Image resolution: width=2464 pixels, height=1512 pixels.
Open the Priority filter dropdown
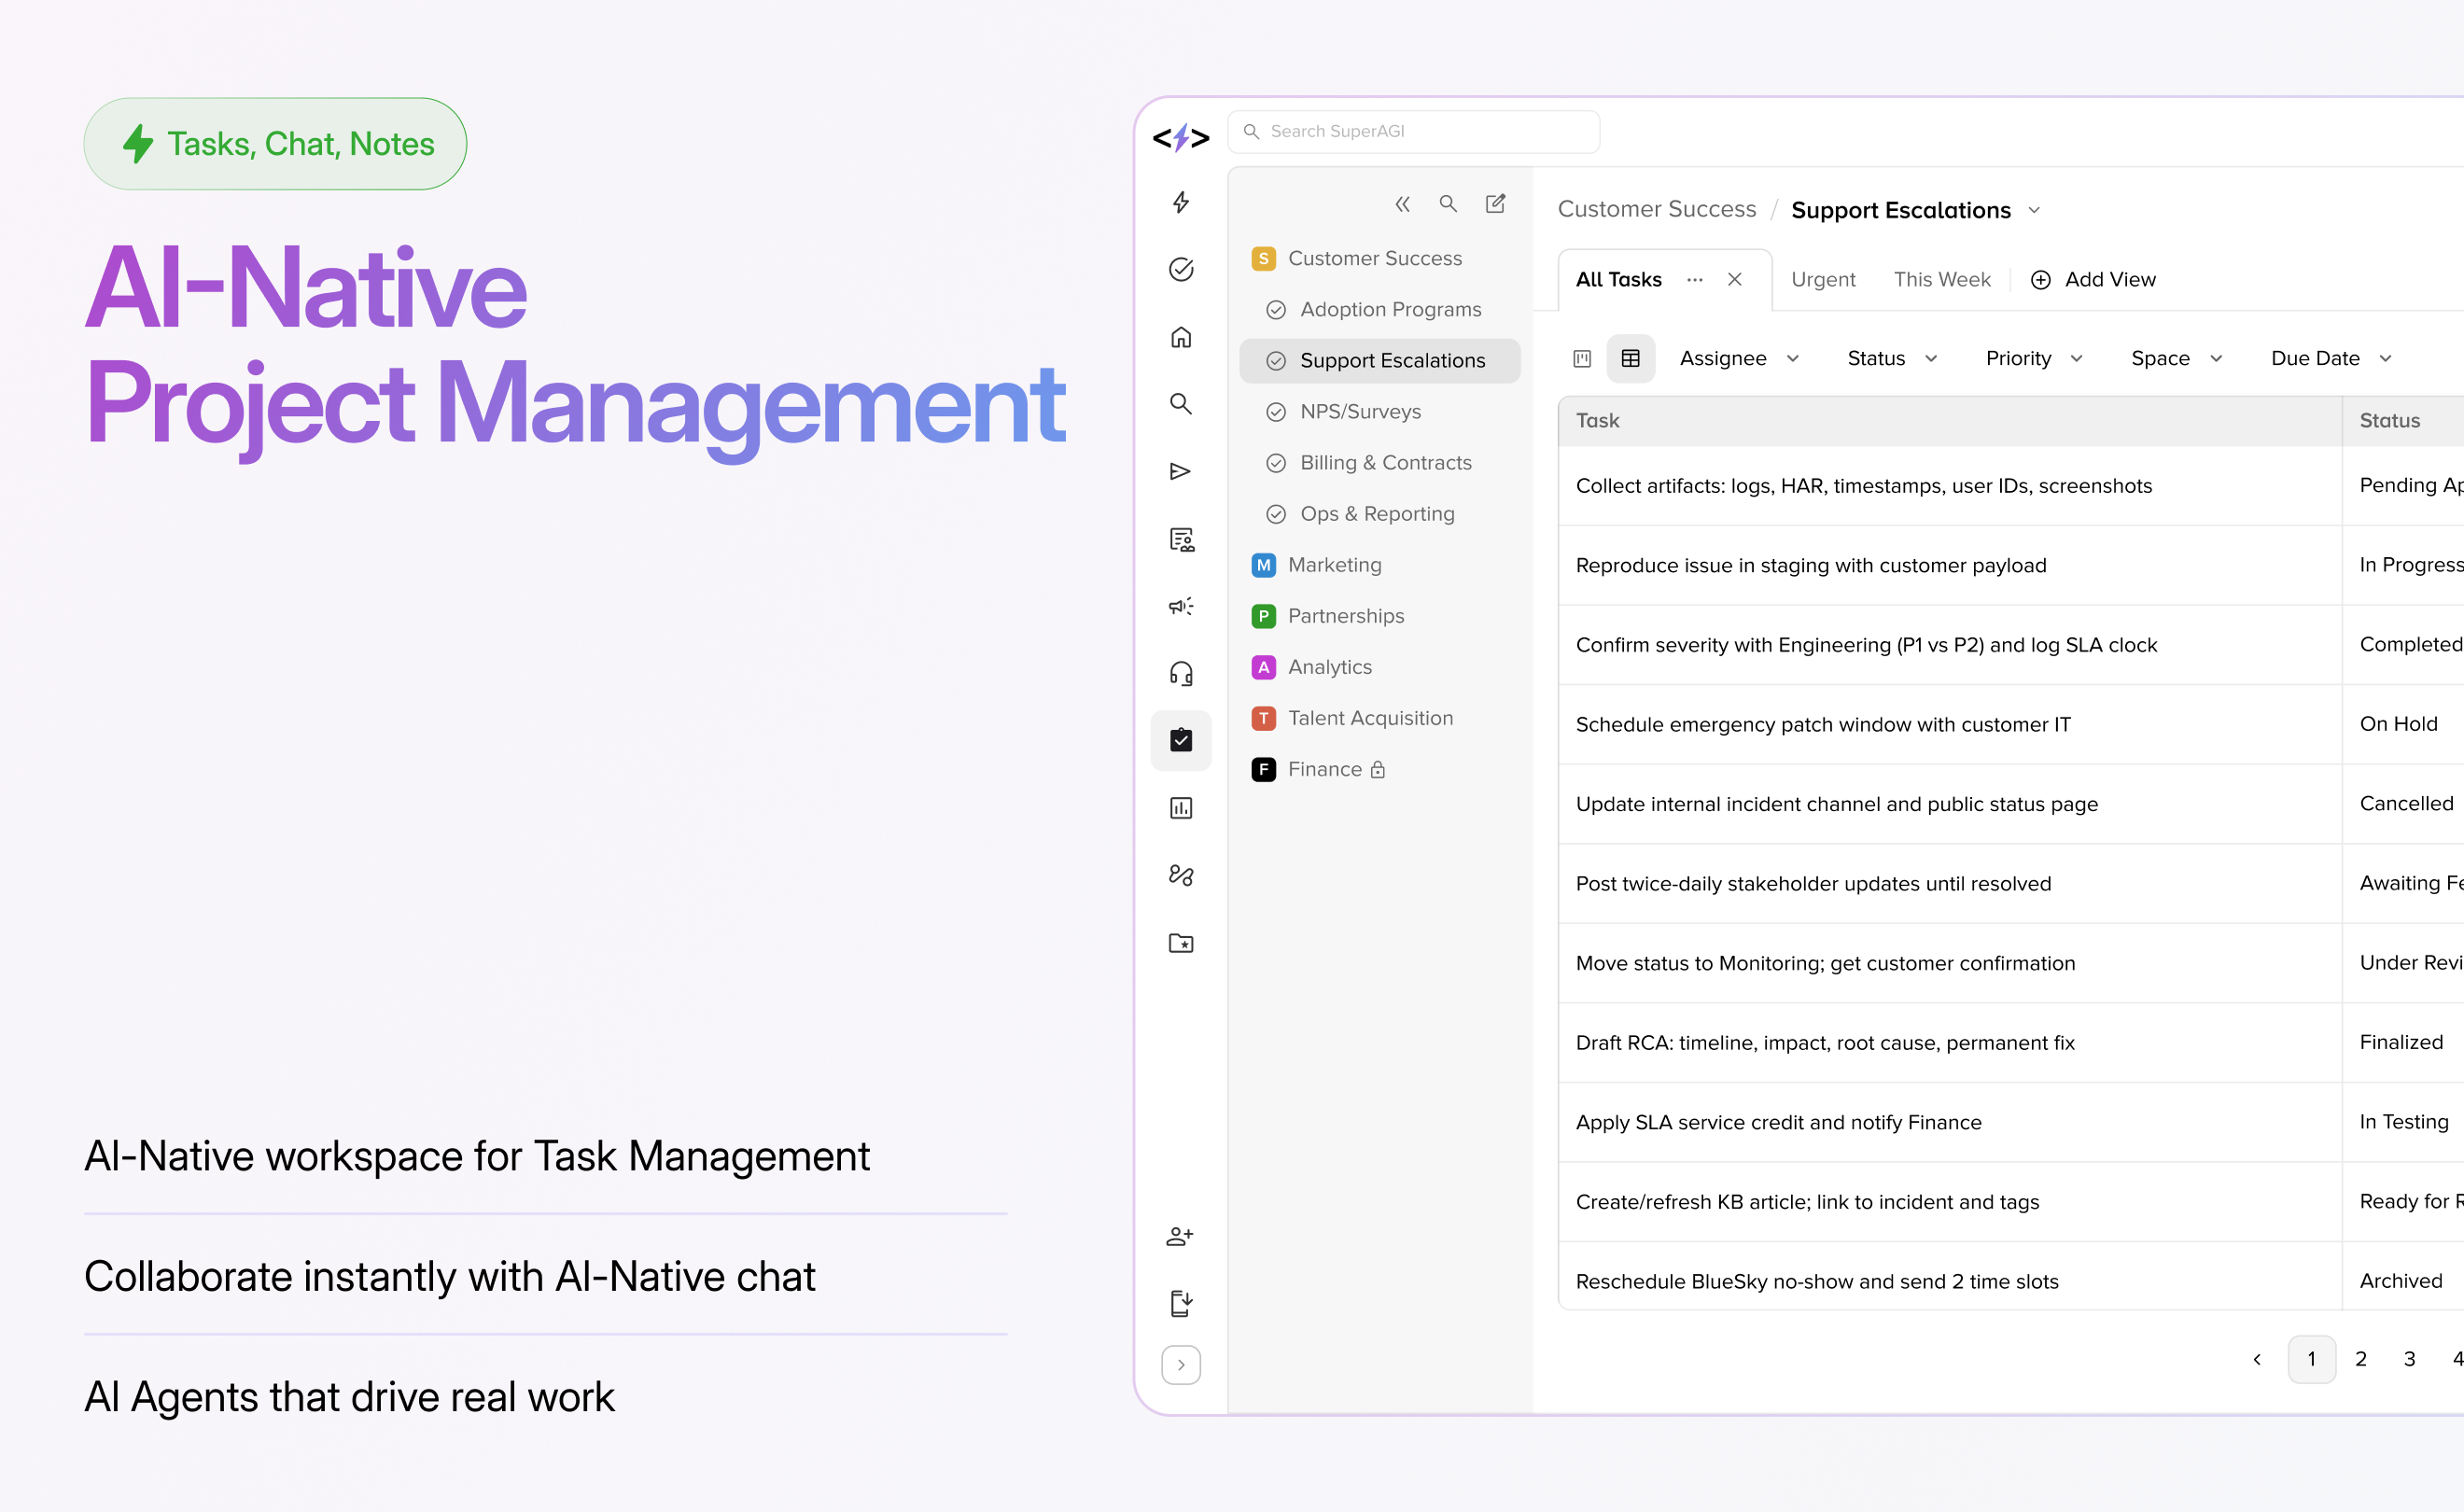2033,358
